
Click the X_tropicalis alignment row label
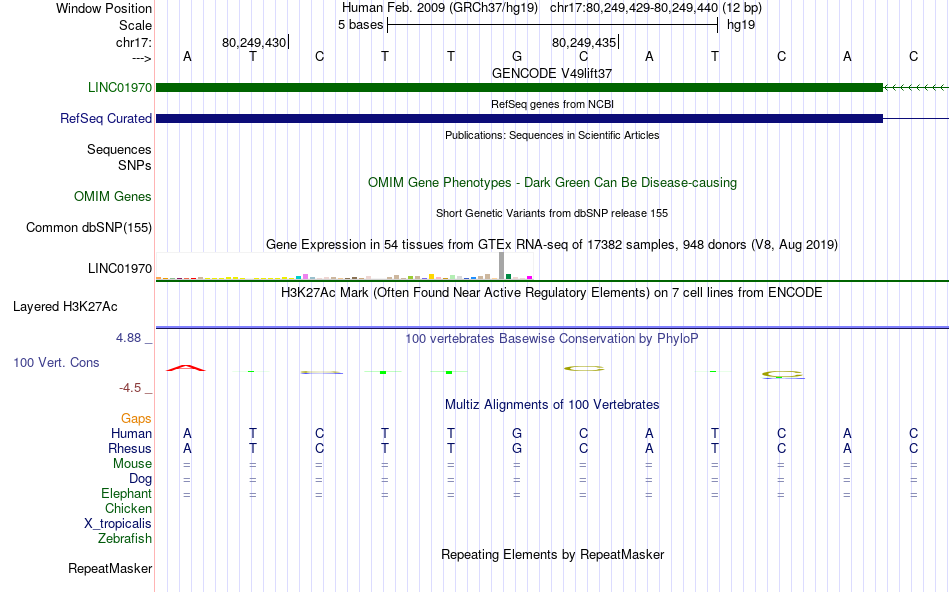tap(118, 524)
